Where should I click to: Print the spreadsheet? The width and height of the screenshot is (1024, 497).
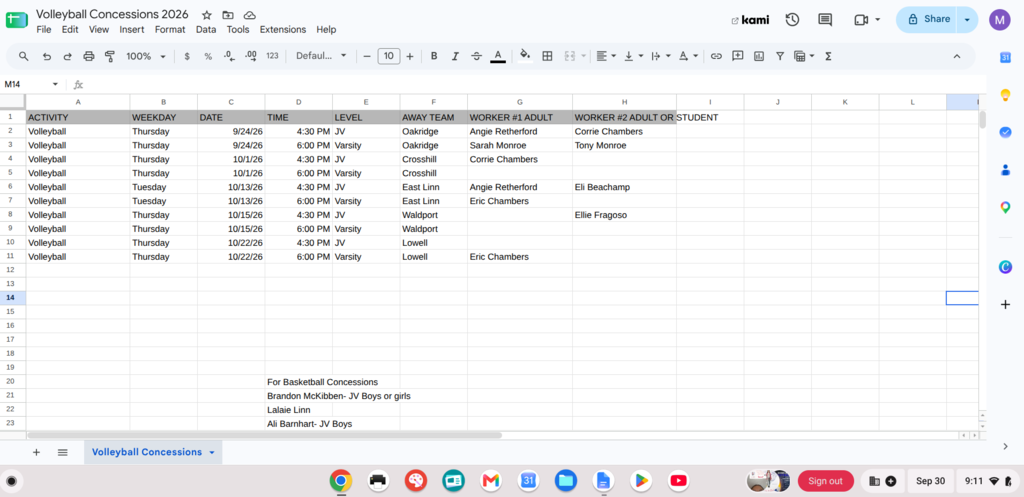coord(89,56)
